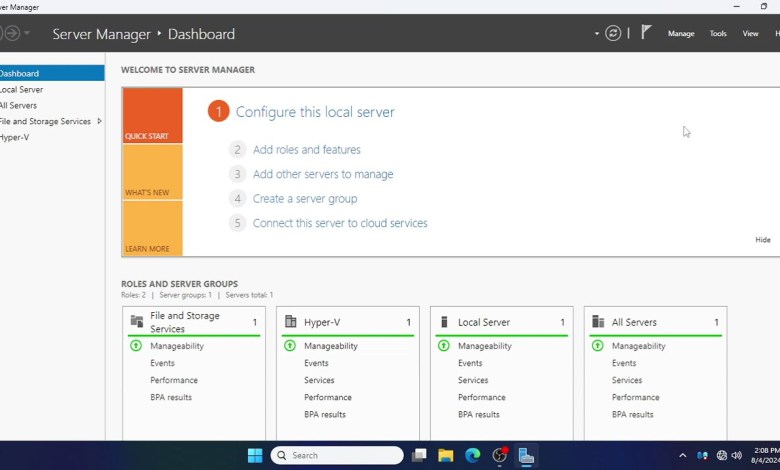Open Performance in Local Server tile
The width and height of the screenshot is (780, 470).
point(482,397)
